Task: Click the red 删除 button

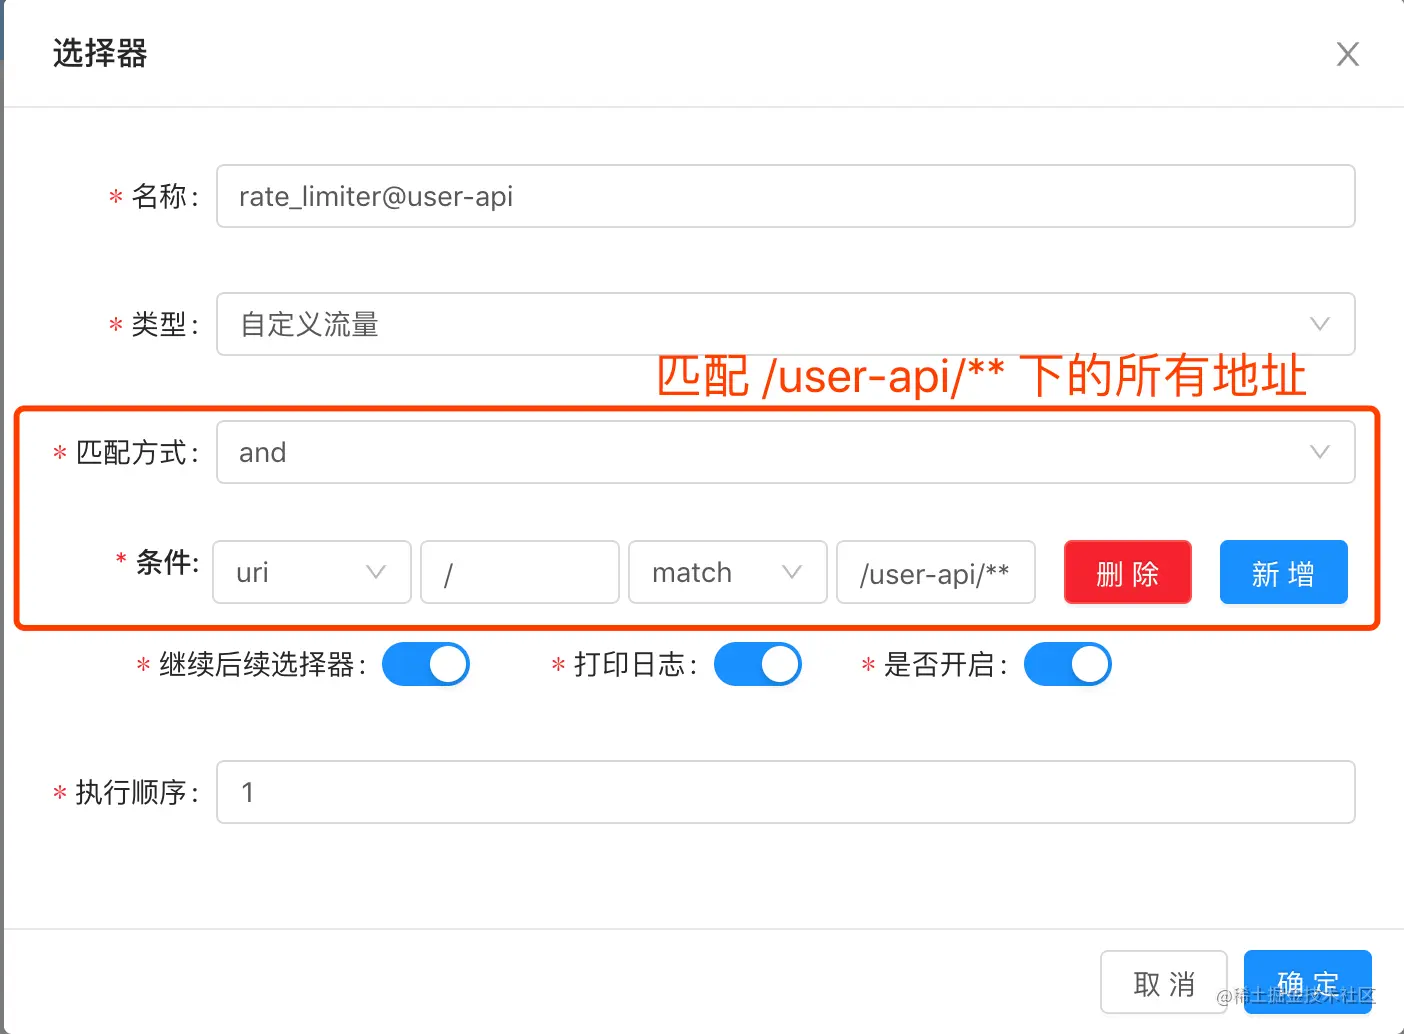Action: [1127, 572]
